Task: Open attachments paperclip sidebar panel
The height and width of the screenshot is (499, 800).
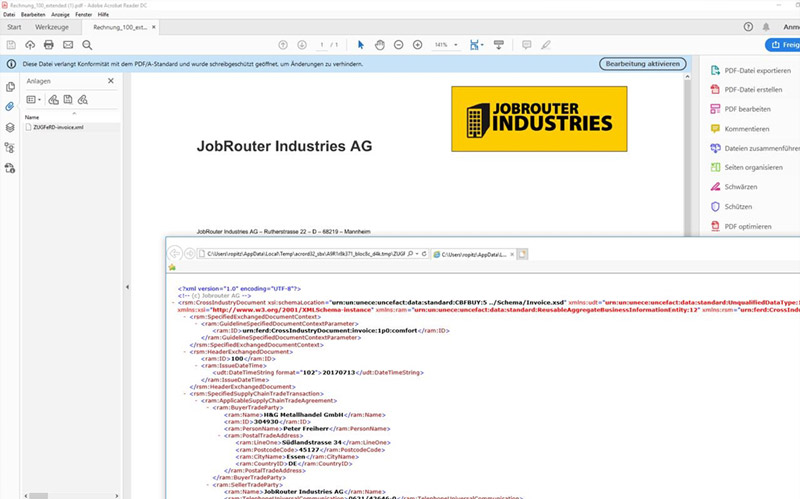Action: pyautogui.click(x=10, y=107)
